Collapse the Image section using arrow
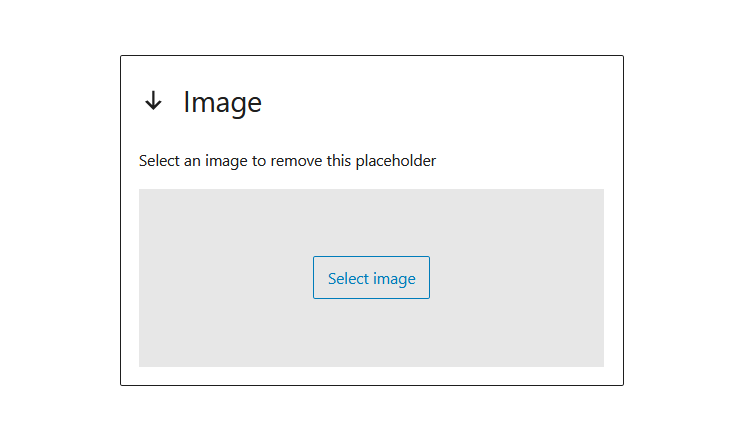Screen dimensions: 738x435 click(153, 101)
